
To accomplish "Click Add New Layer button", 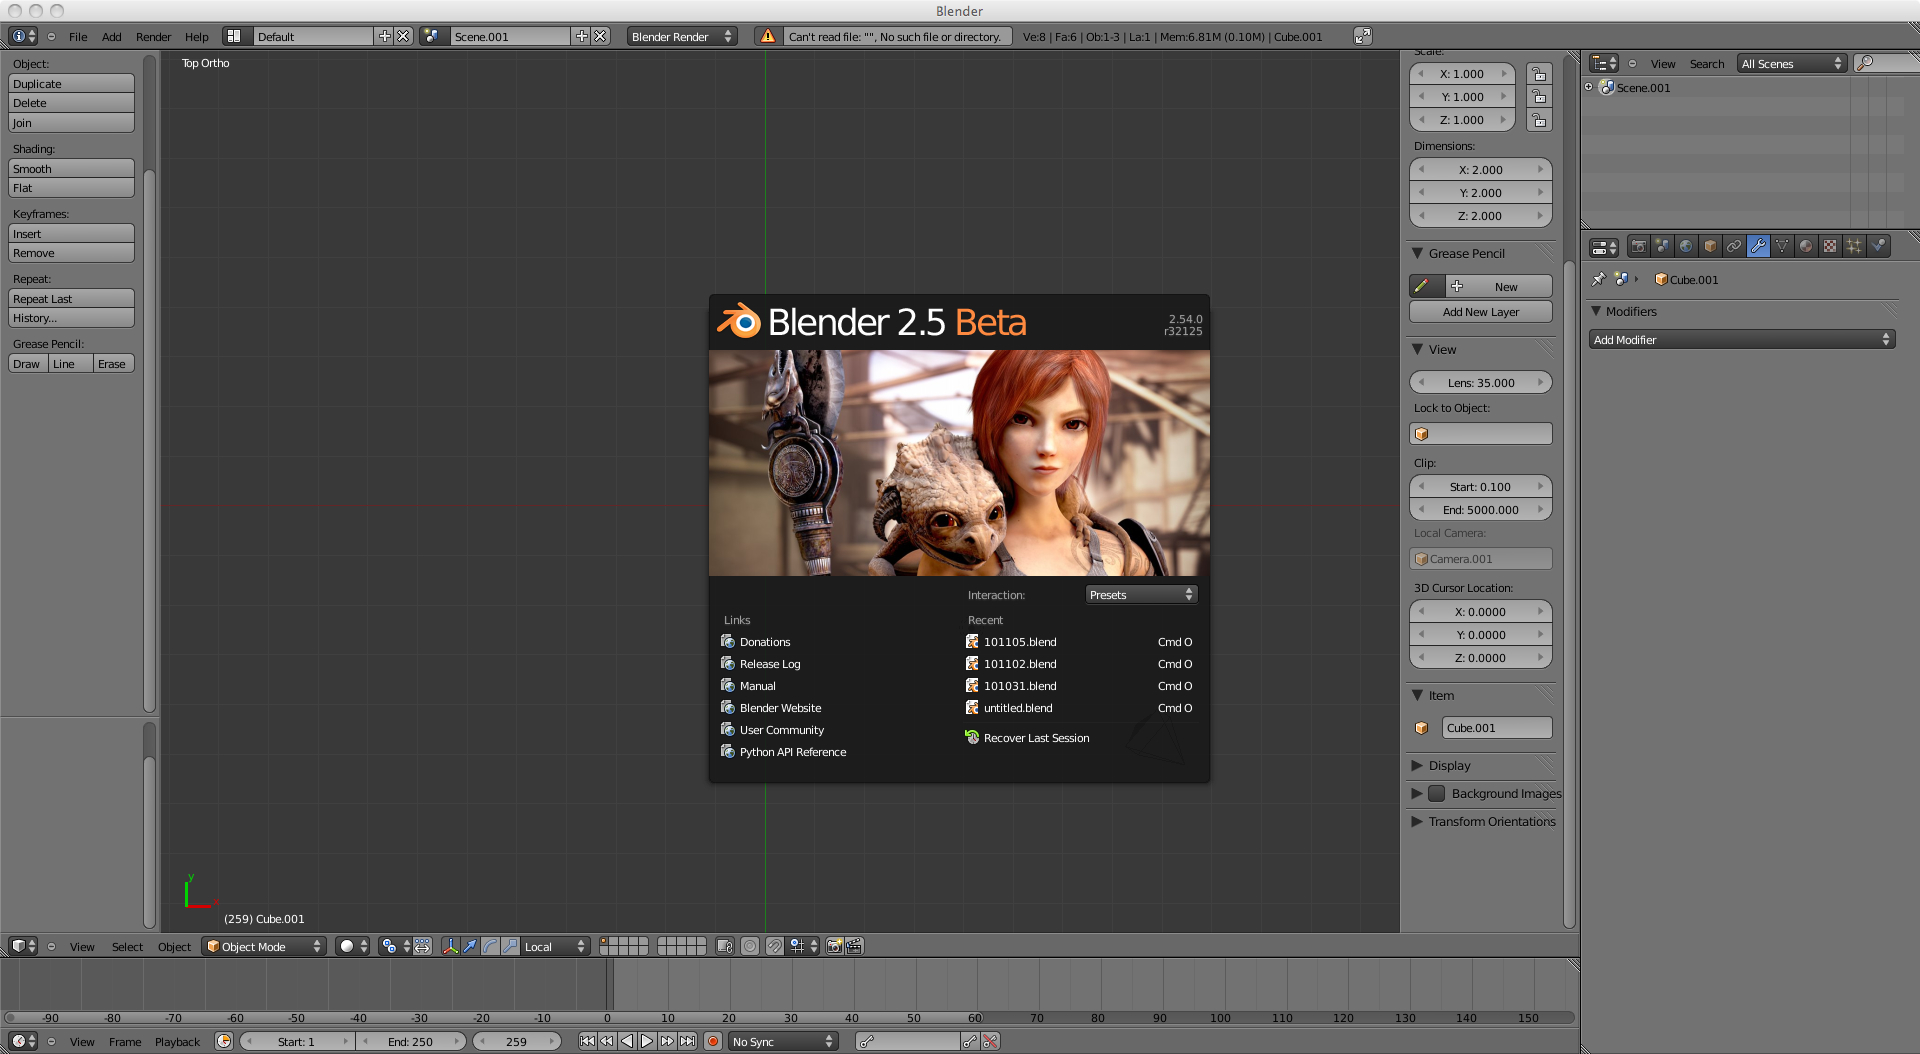I will tap(1481, 312).
